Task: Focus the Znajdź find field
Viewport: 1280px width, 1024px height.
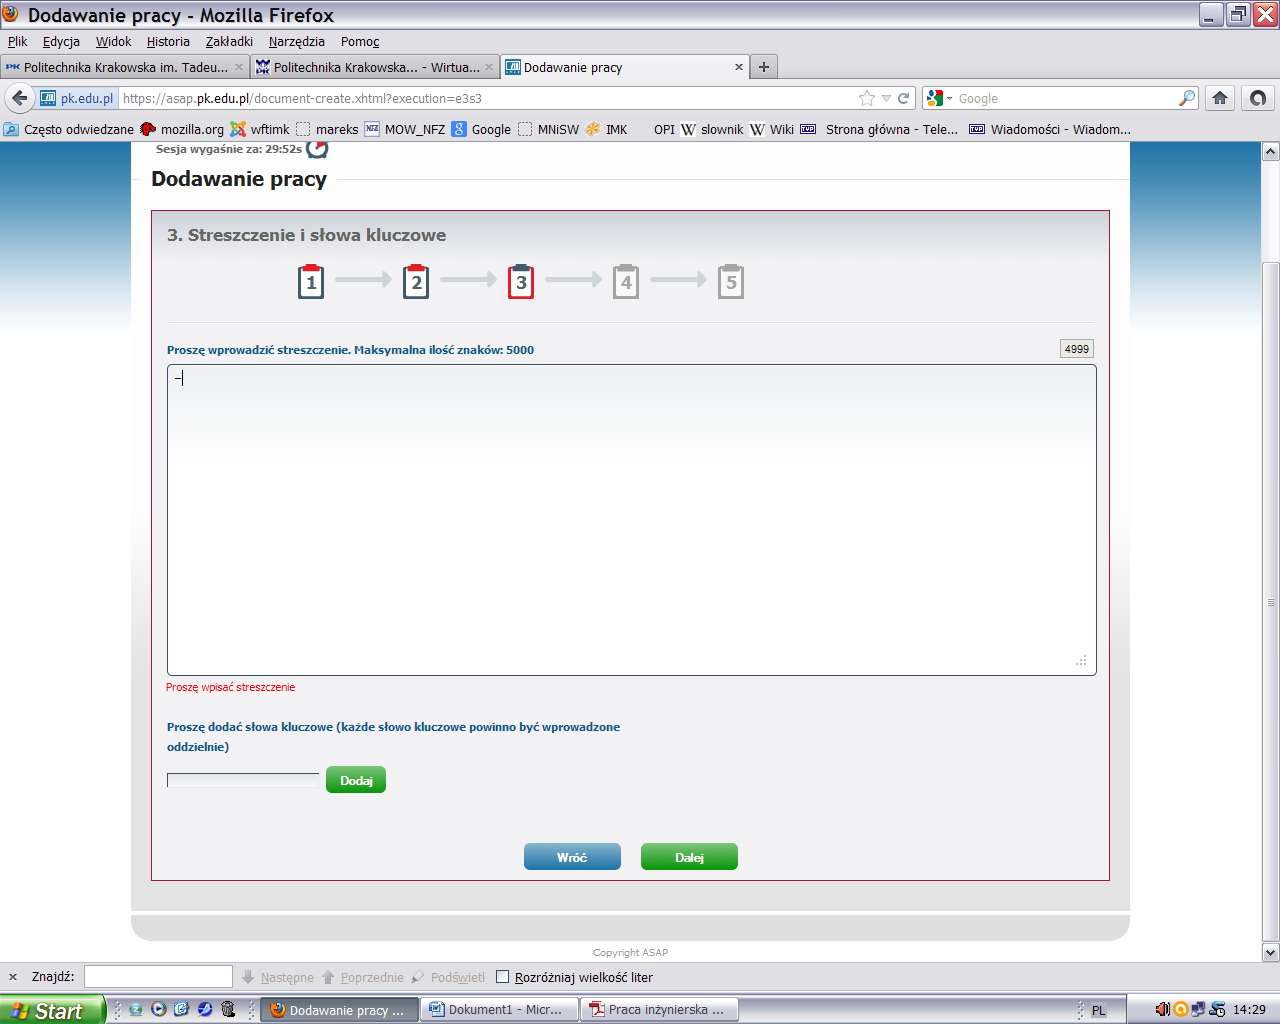Action: (x=158, y=977)
